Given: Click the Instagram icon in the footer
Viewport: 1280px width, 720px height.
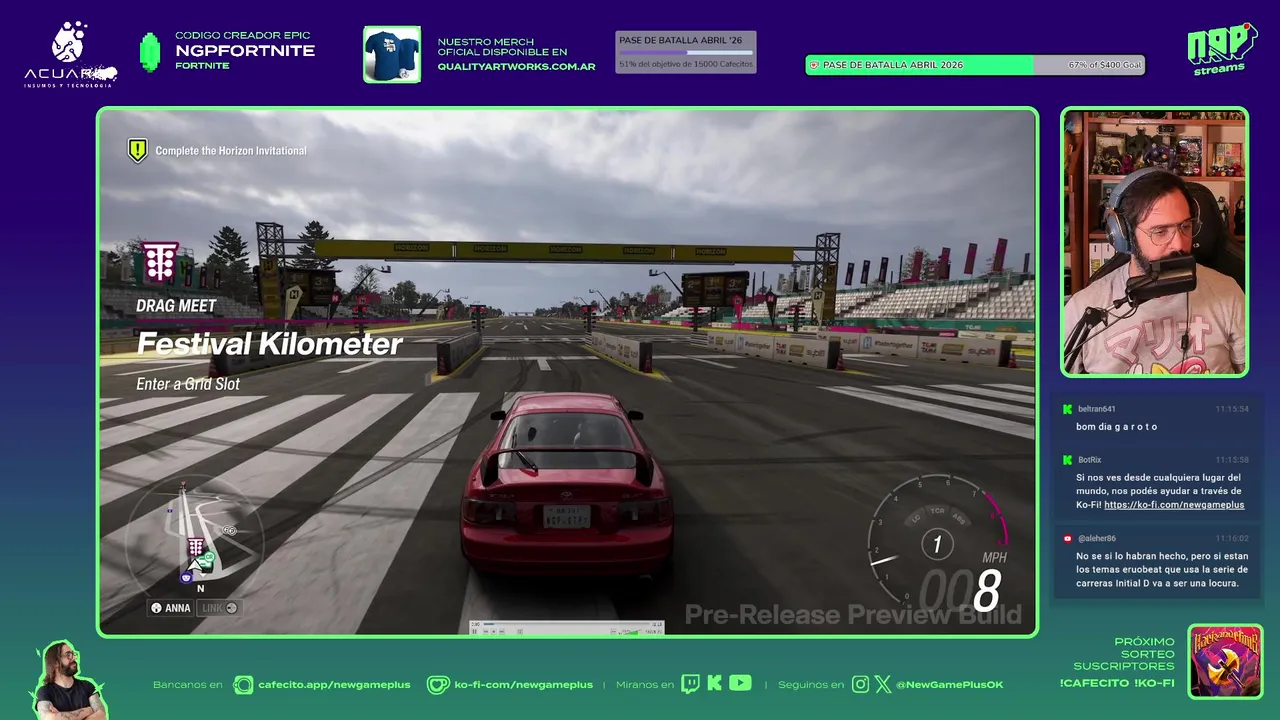Looking at the screenshot, I should coord(861,685).
